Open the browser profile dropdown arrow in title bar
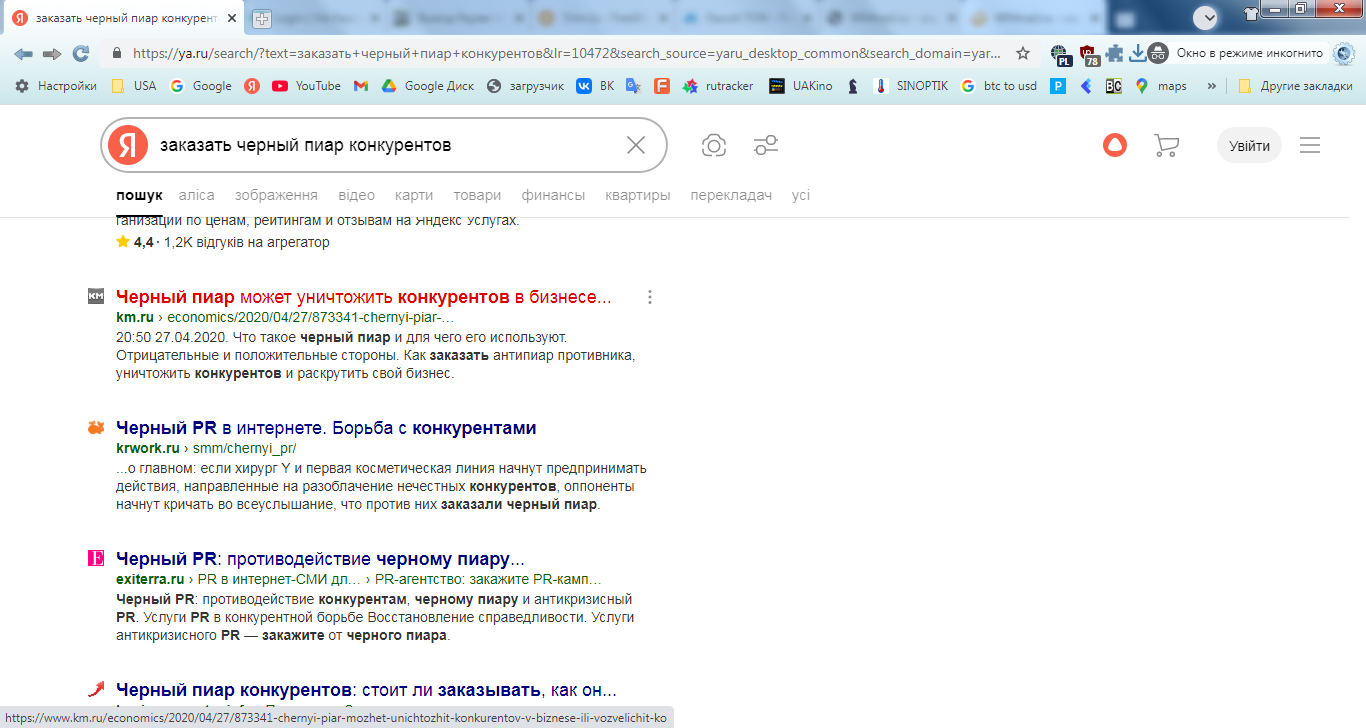1366x728 pixels. 1205,17
